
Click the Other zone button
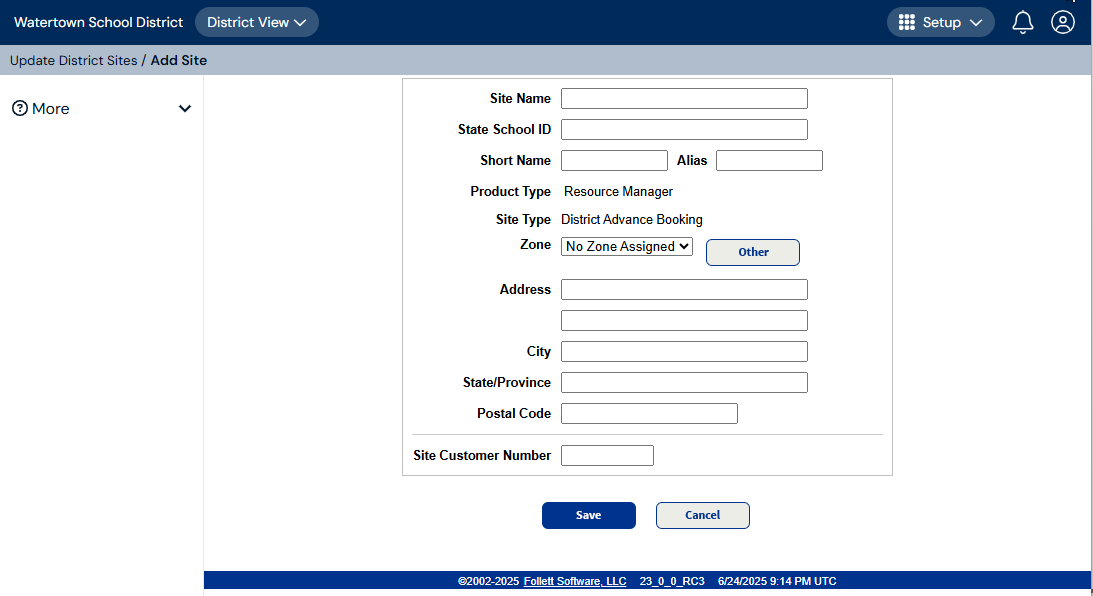(x=752, y=252)
